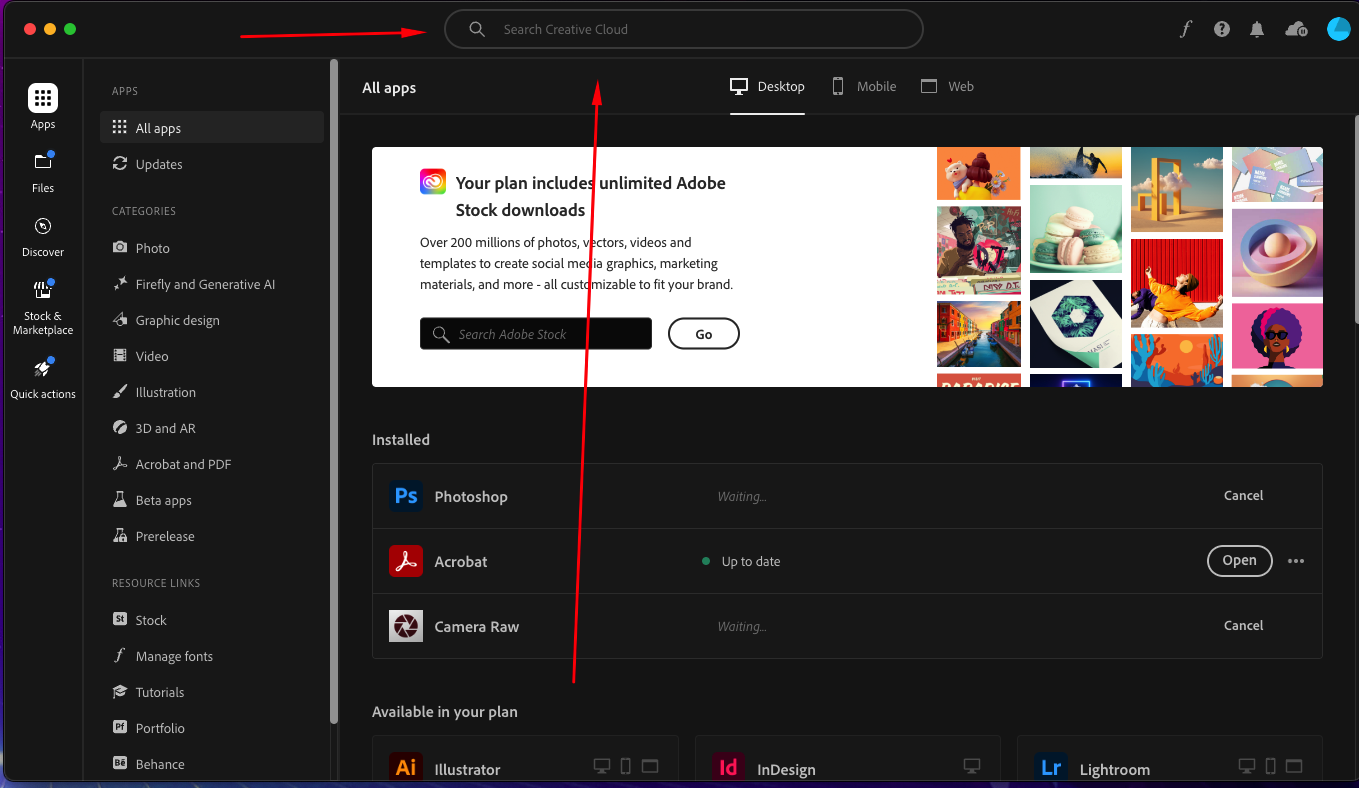
Task: Click the macaron stock image thumbnail
Action: [x=1075, y=228]
